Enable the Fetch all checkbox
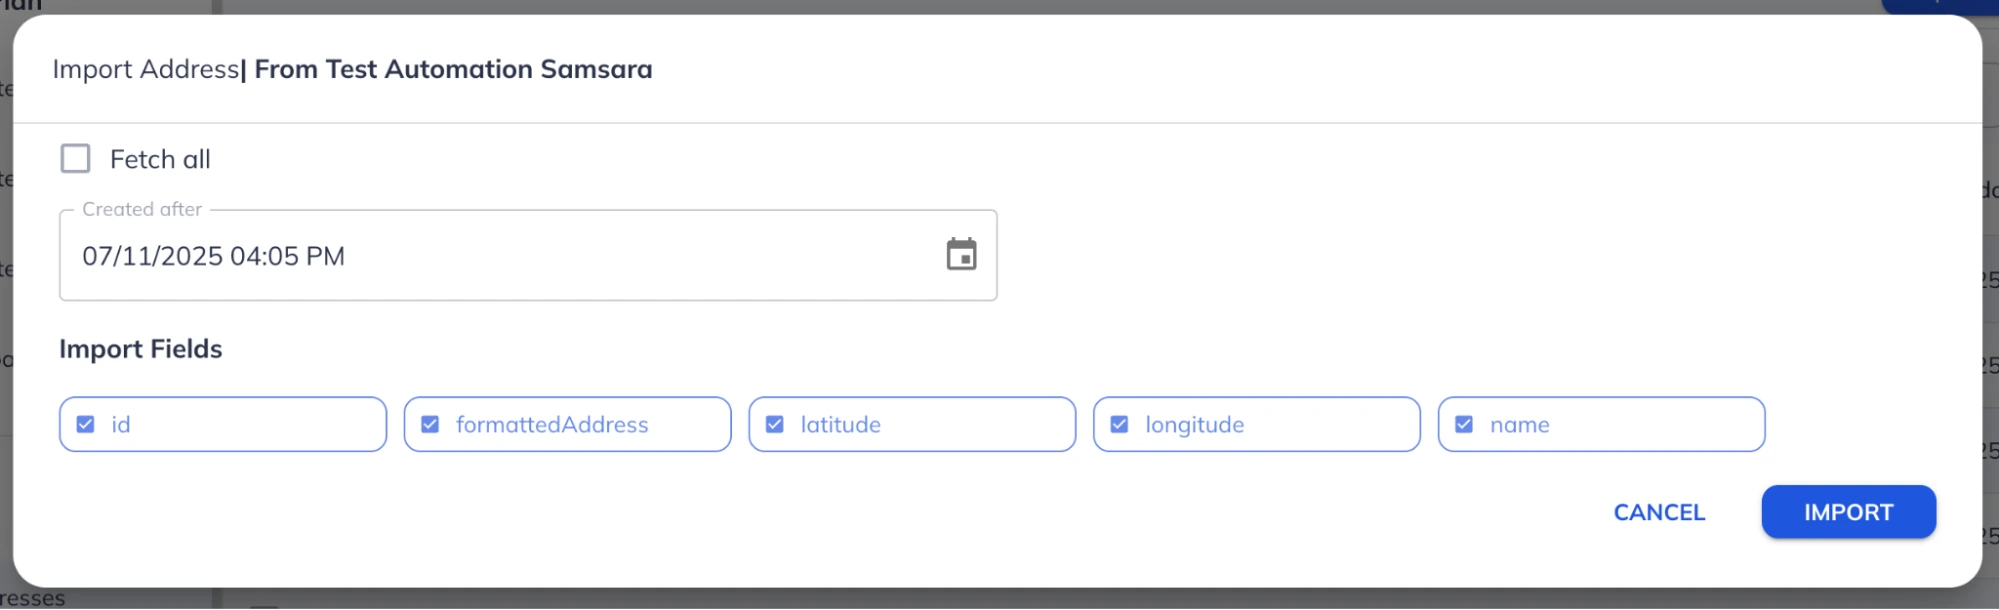 point(76,159)
